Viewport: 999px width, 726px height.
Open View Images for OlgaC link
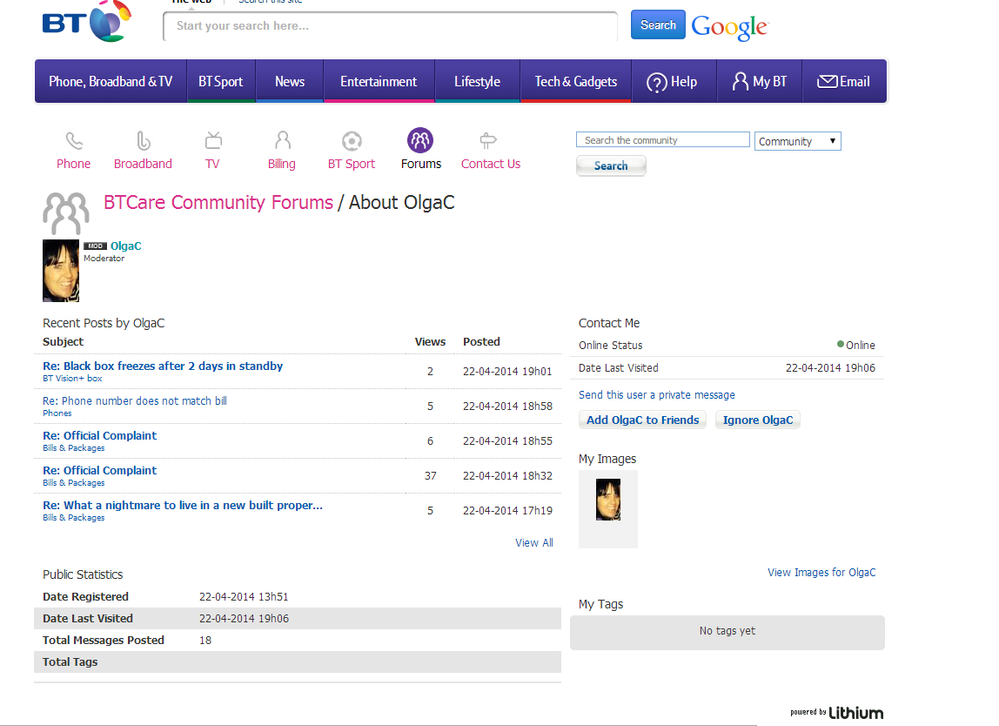[821, 572]
